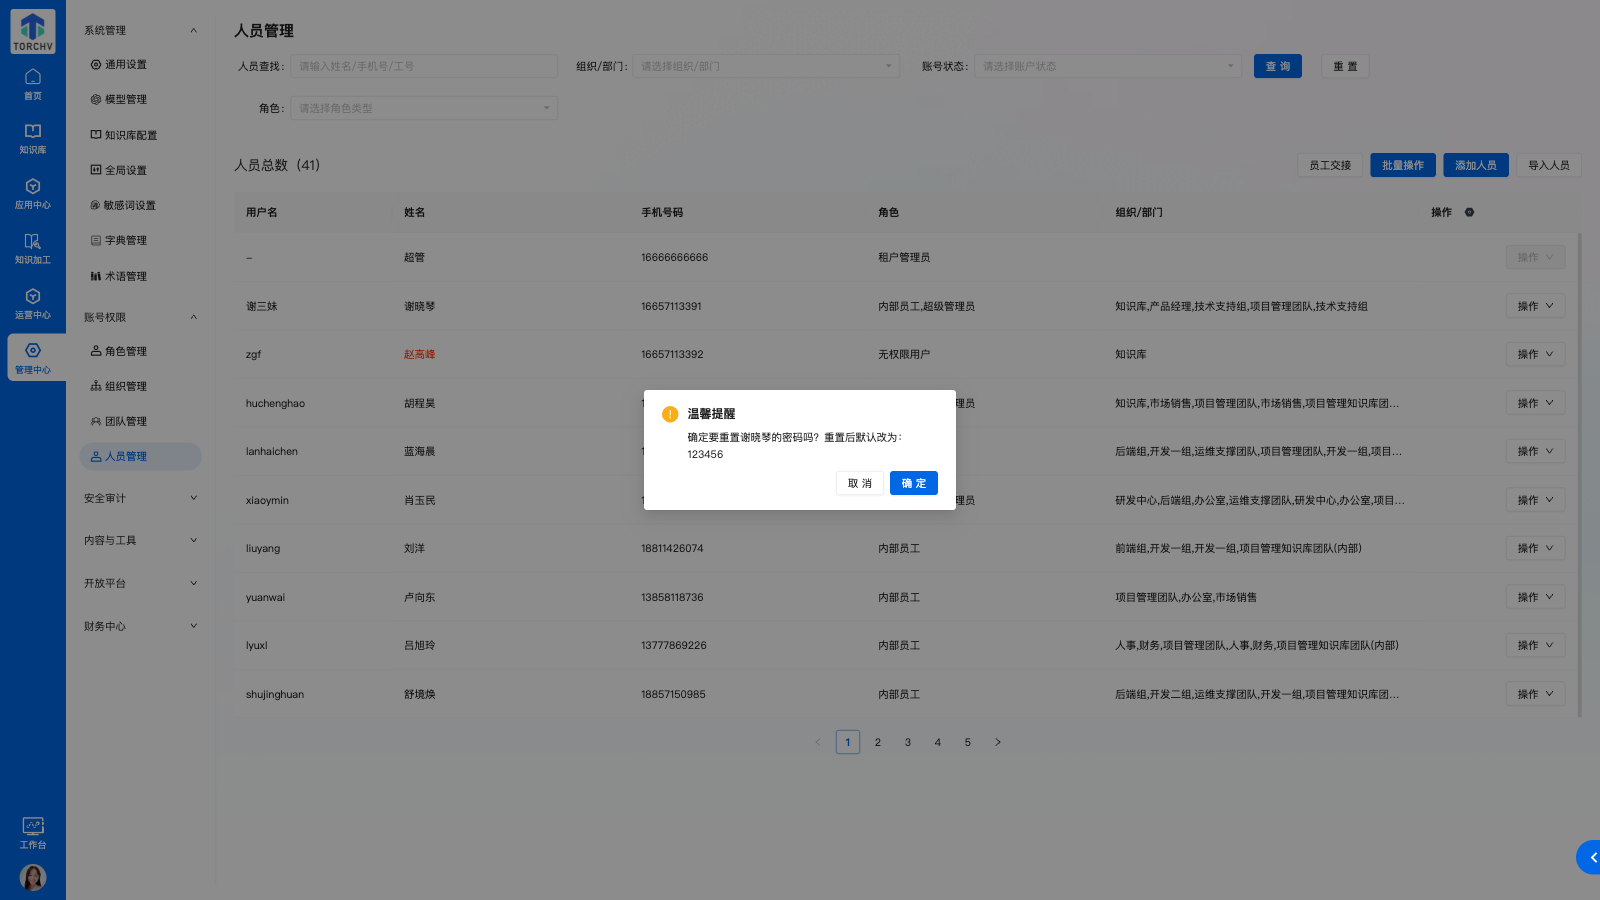Click the TORCHV logo
1600x900 pixels.
32,31
